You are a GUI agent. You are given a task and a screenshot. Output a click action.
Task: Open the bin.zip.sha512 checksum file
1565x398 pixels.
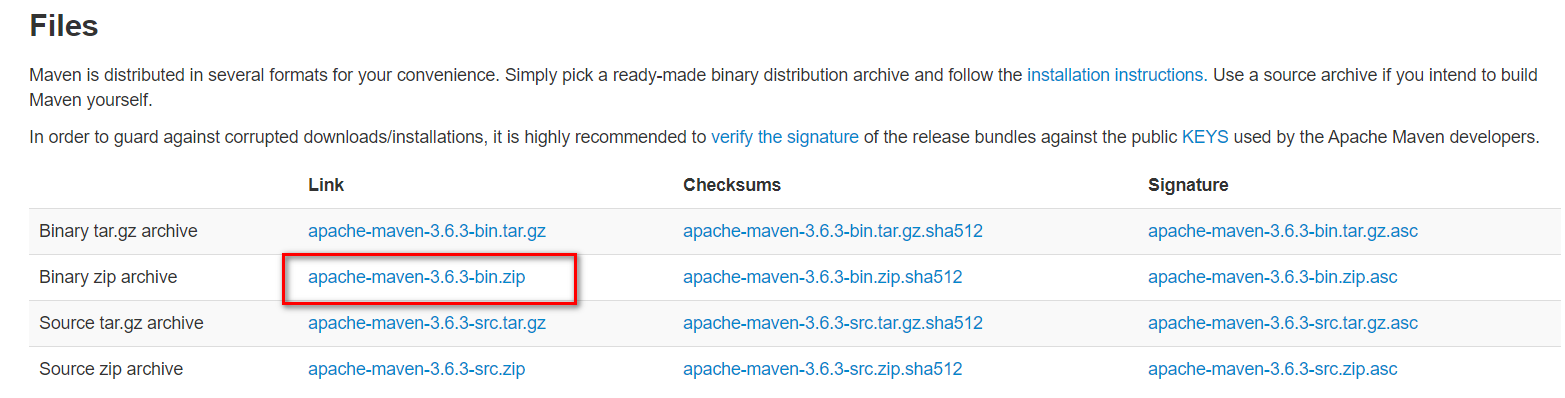coord(823,277)
